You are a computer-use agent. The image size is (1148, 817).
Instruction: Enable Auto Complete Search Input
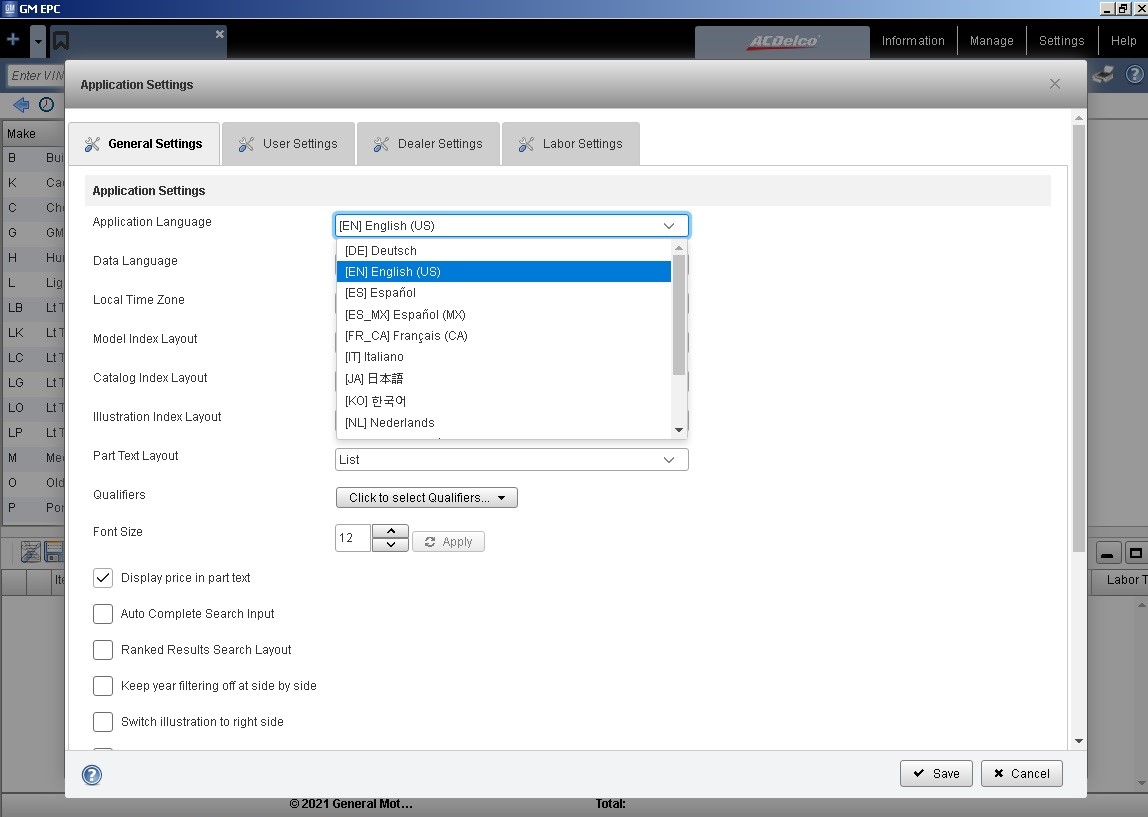click(103, 613)
